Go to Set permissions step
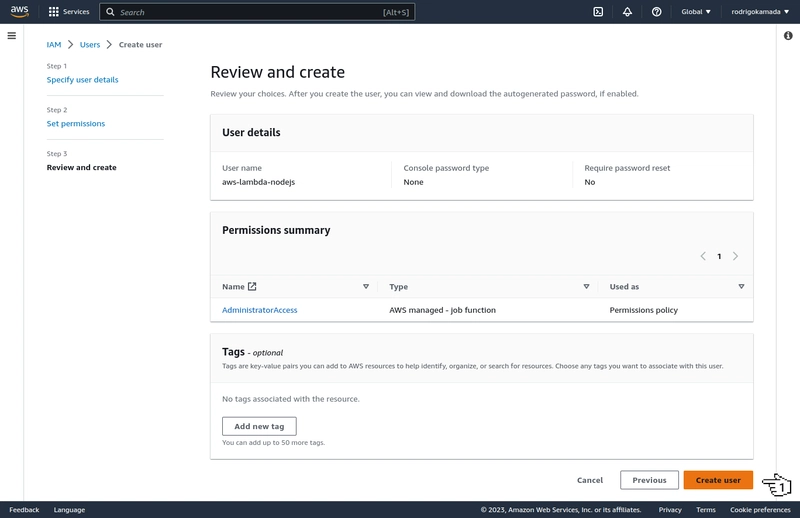 tap(76, 124)
